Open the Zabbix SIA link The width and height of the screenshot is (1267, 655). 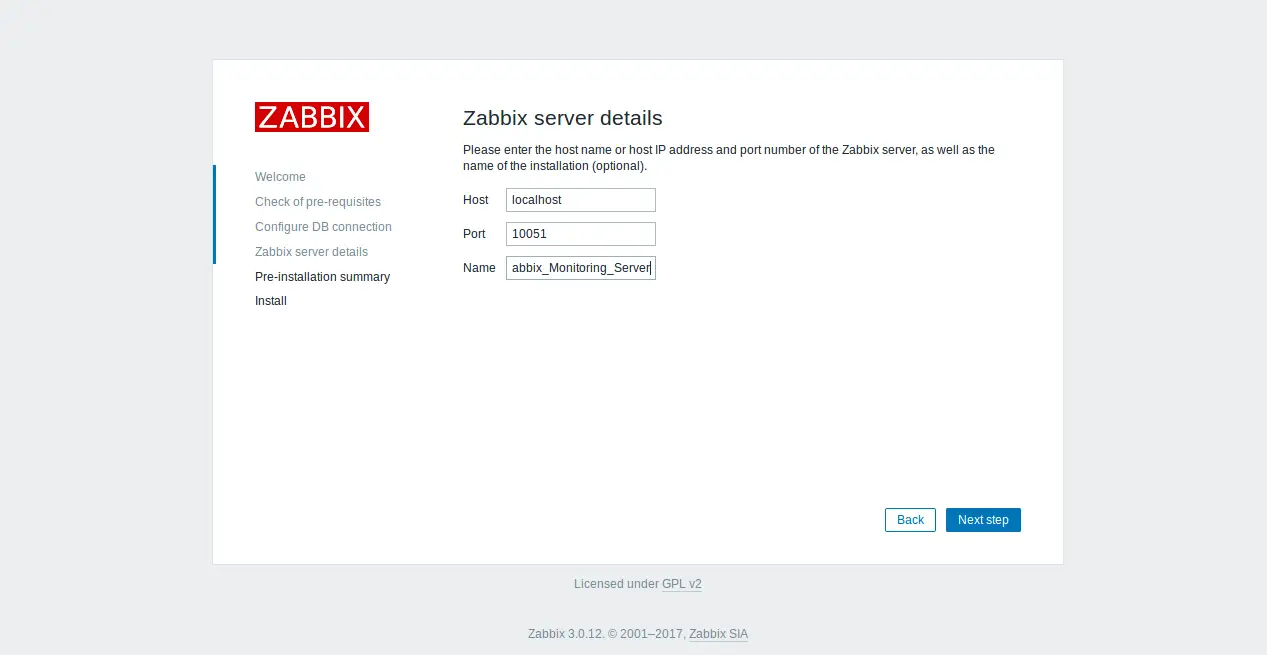click(x=718, y=634)
